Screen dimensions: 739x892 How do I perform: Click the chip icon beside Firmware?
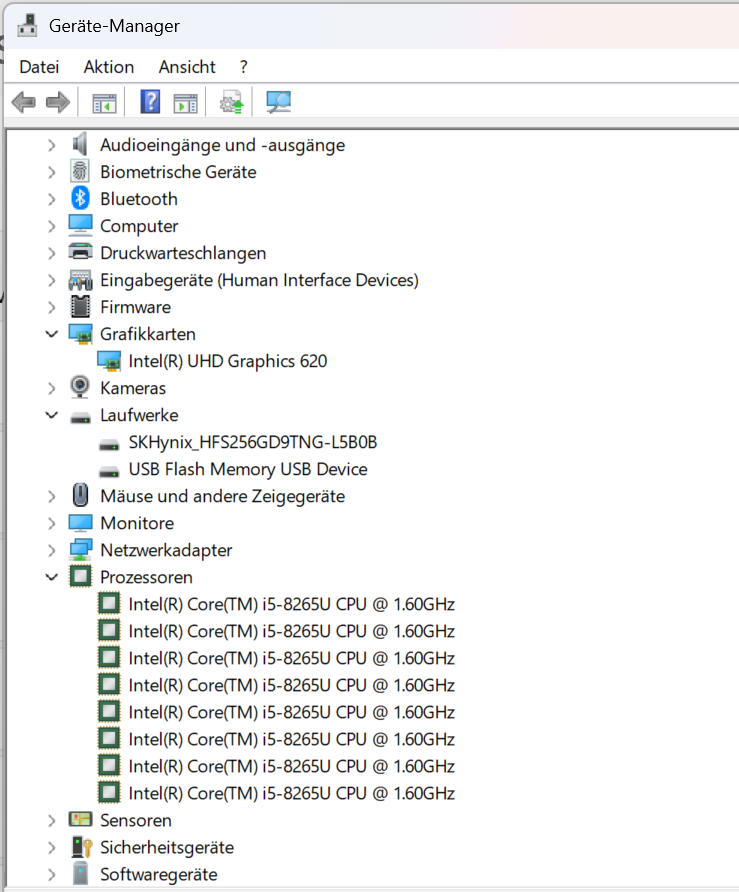click(x=80, y=307)
